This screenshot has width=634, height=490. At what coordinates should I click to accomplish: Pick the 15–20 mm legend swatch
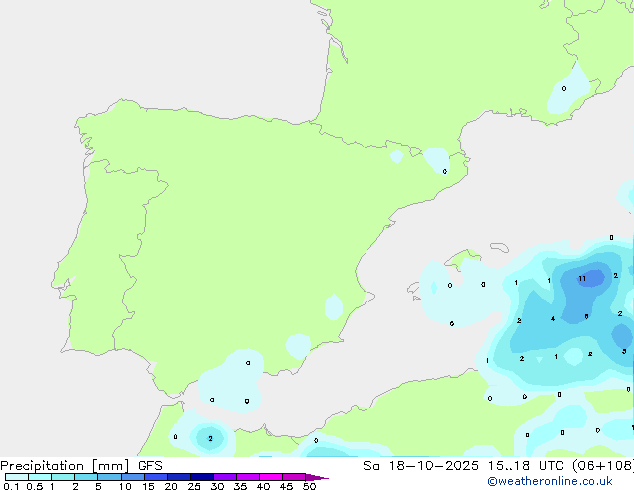click(156, 477)
